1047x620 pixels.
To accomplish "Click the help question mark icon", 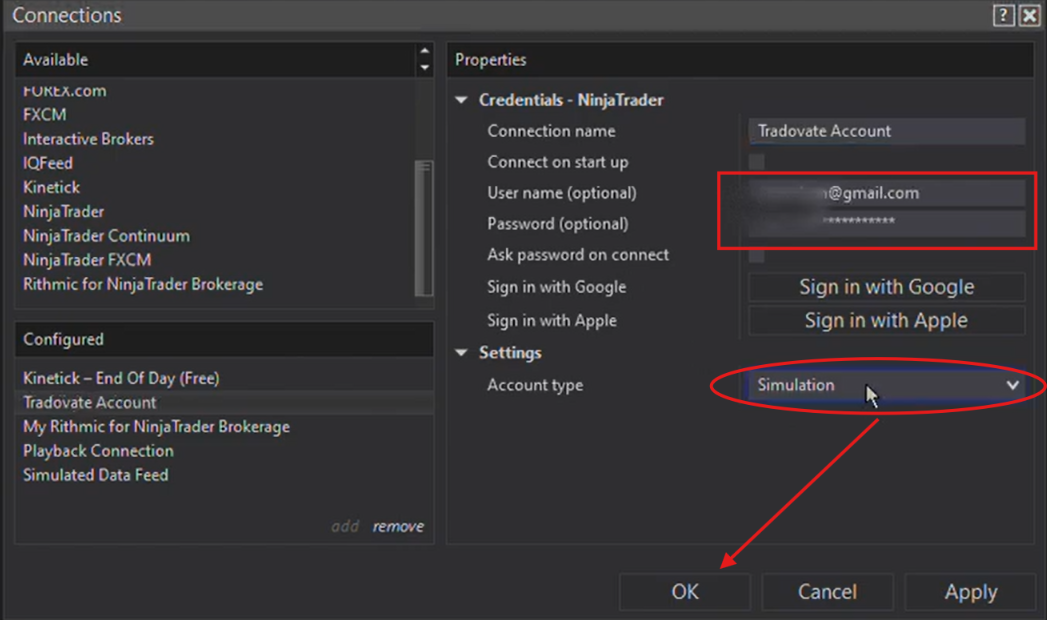I will click(1003, 15).
